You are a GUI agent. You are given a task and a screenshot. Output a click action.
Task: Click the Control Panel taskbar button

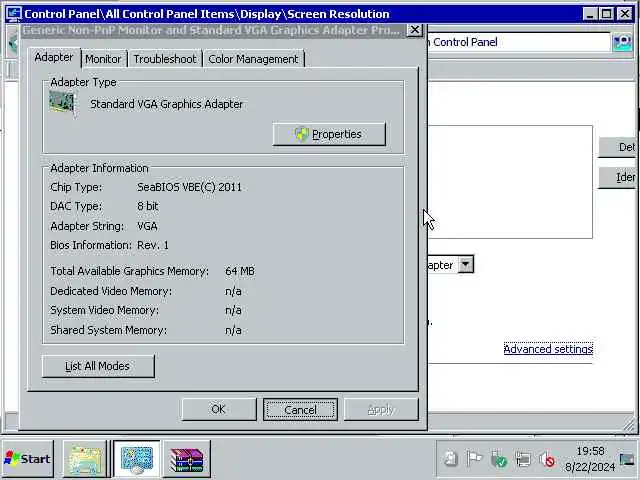click(x=137, y=459)
